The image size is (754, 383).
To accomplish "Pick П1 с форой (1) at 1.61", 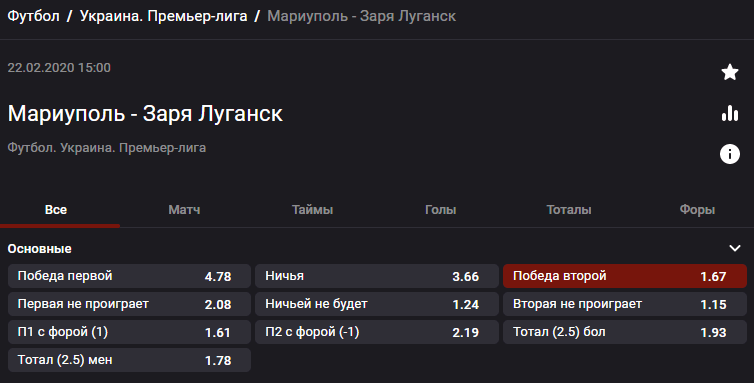I will click(129, 332).
